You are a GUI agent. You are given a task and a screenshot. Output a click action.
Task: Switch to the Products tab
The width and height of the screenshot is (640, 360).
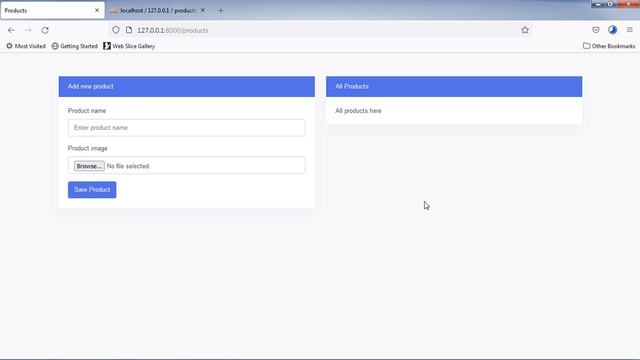pos(52,11)
